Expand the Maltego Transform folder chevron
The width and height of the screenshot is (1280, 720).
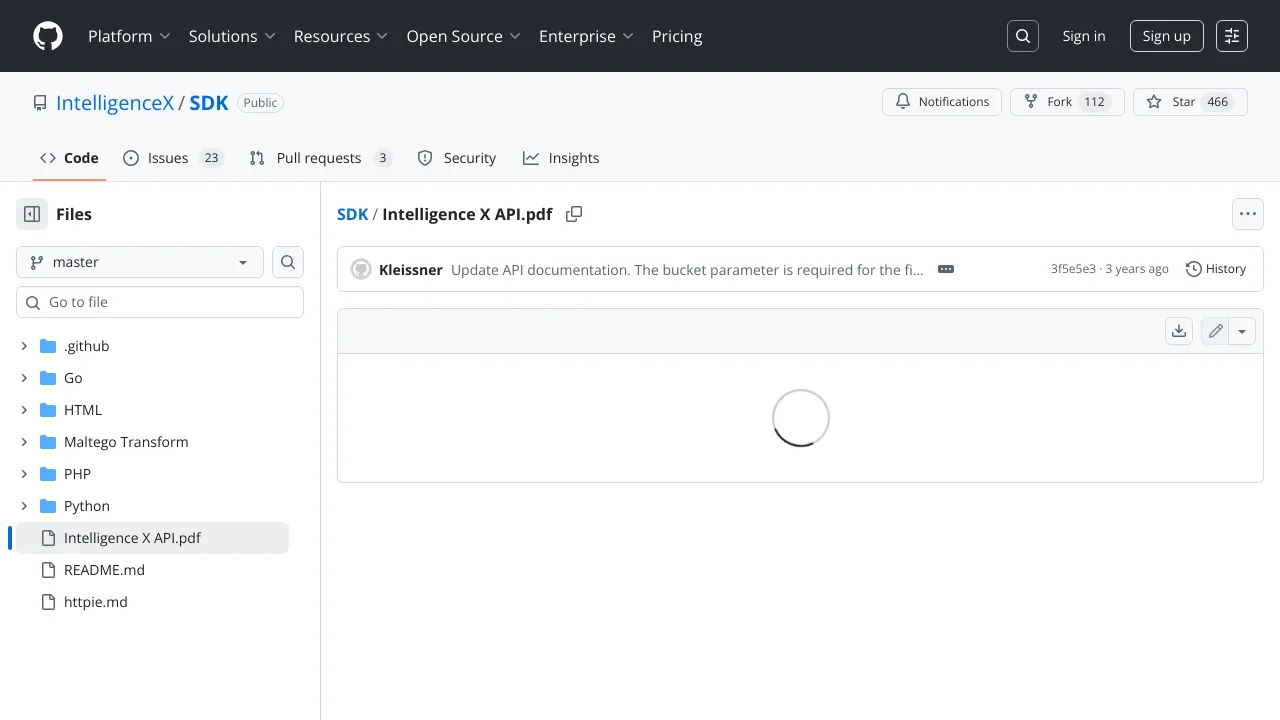(24, 442)
